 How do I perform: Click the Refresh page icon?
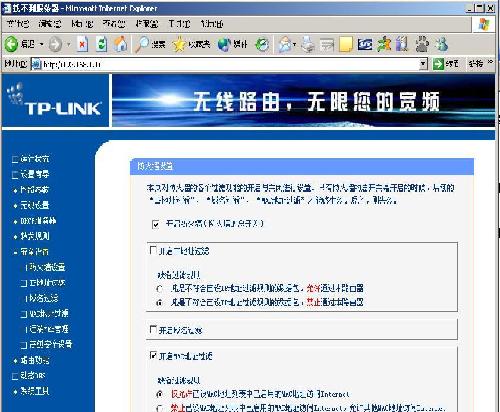click(x=102, y=44)
